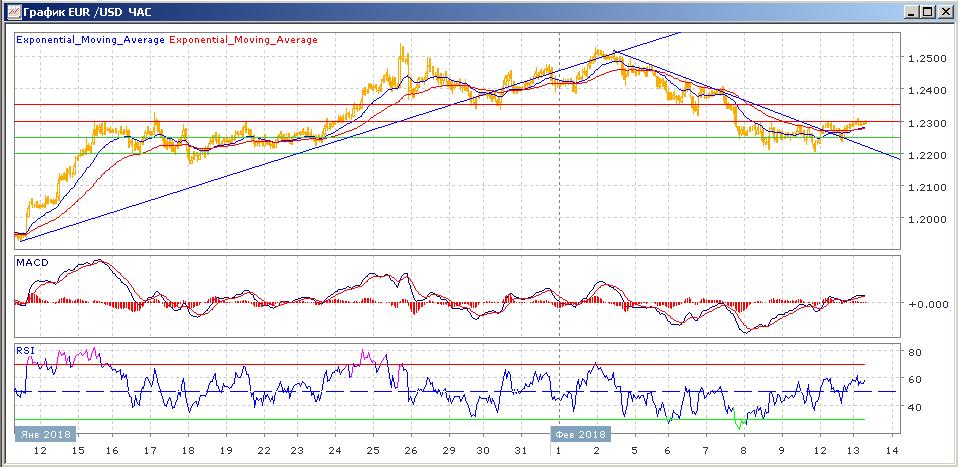This screenshot has height=467, width=958.
Task: Click date label 31 on time axis
Action: [x=520, y=451]
